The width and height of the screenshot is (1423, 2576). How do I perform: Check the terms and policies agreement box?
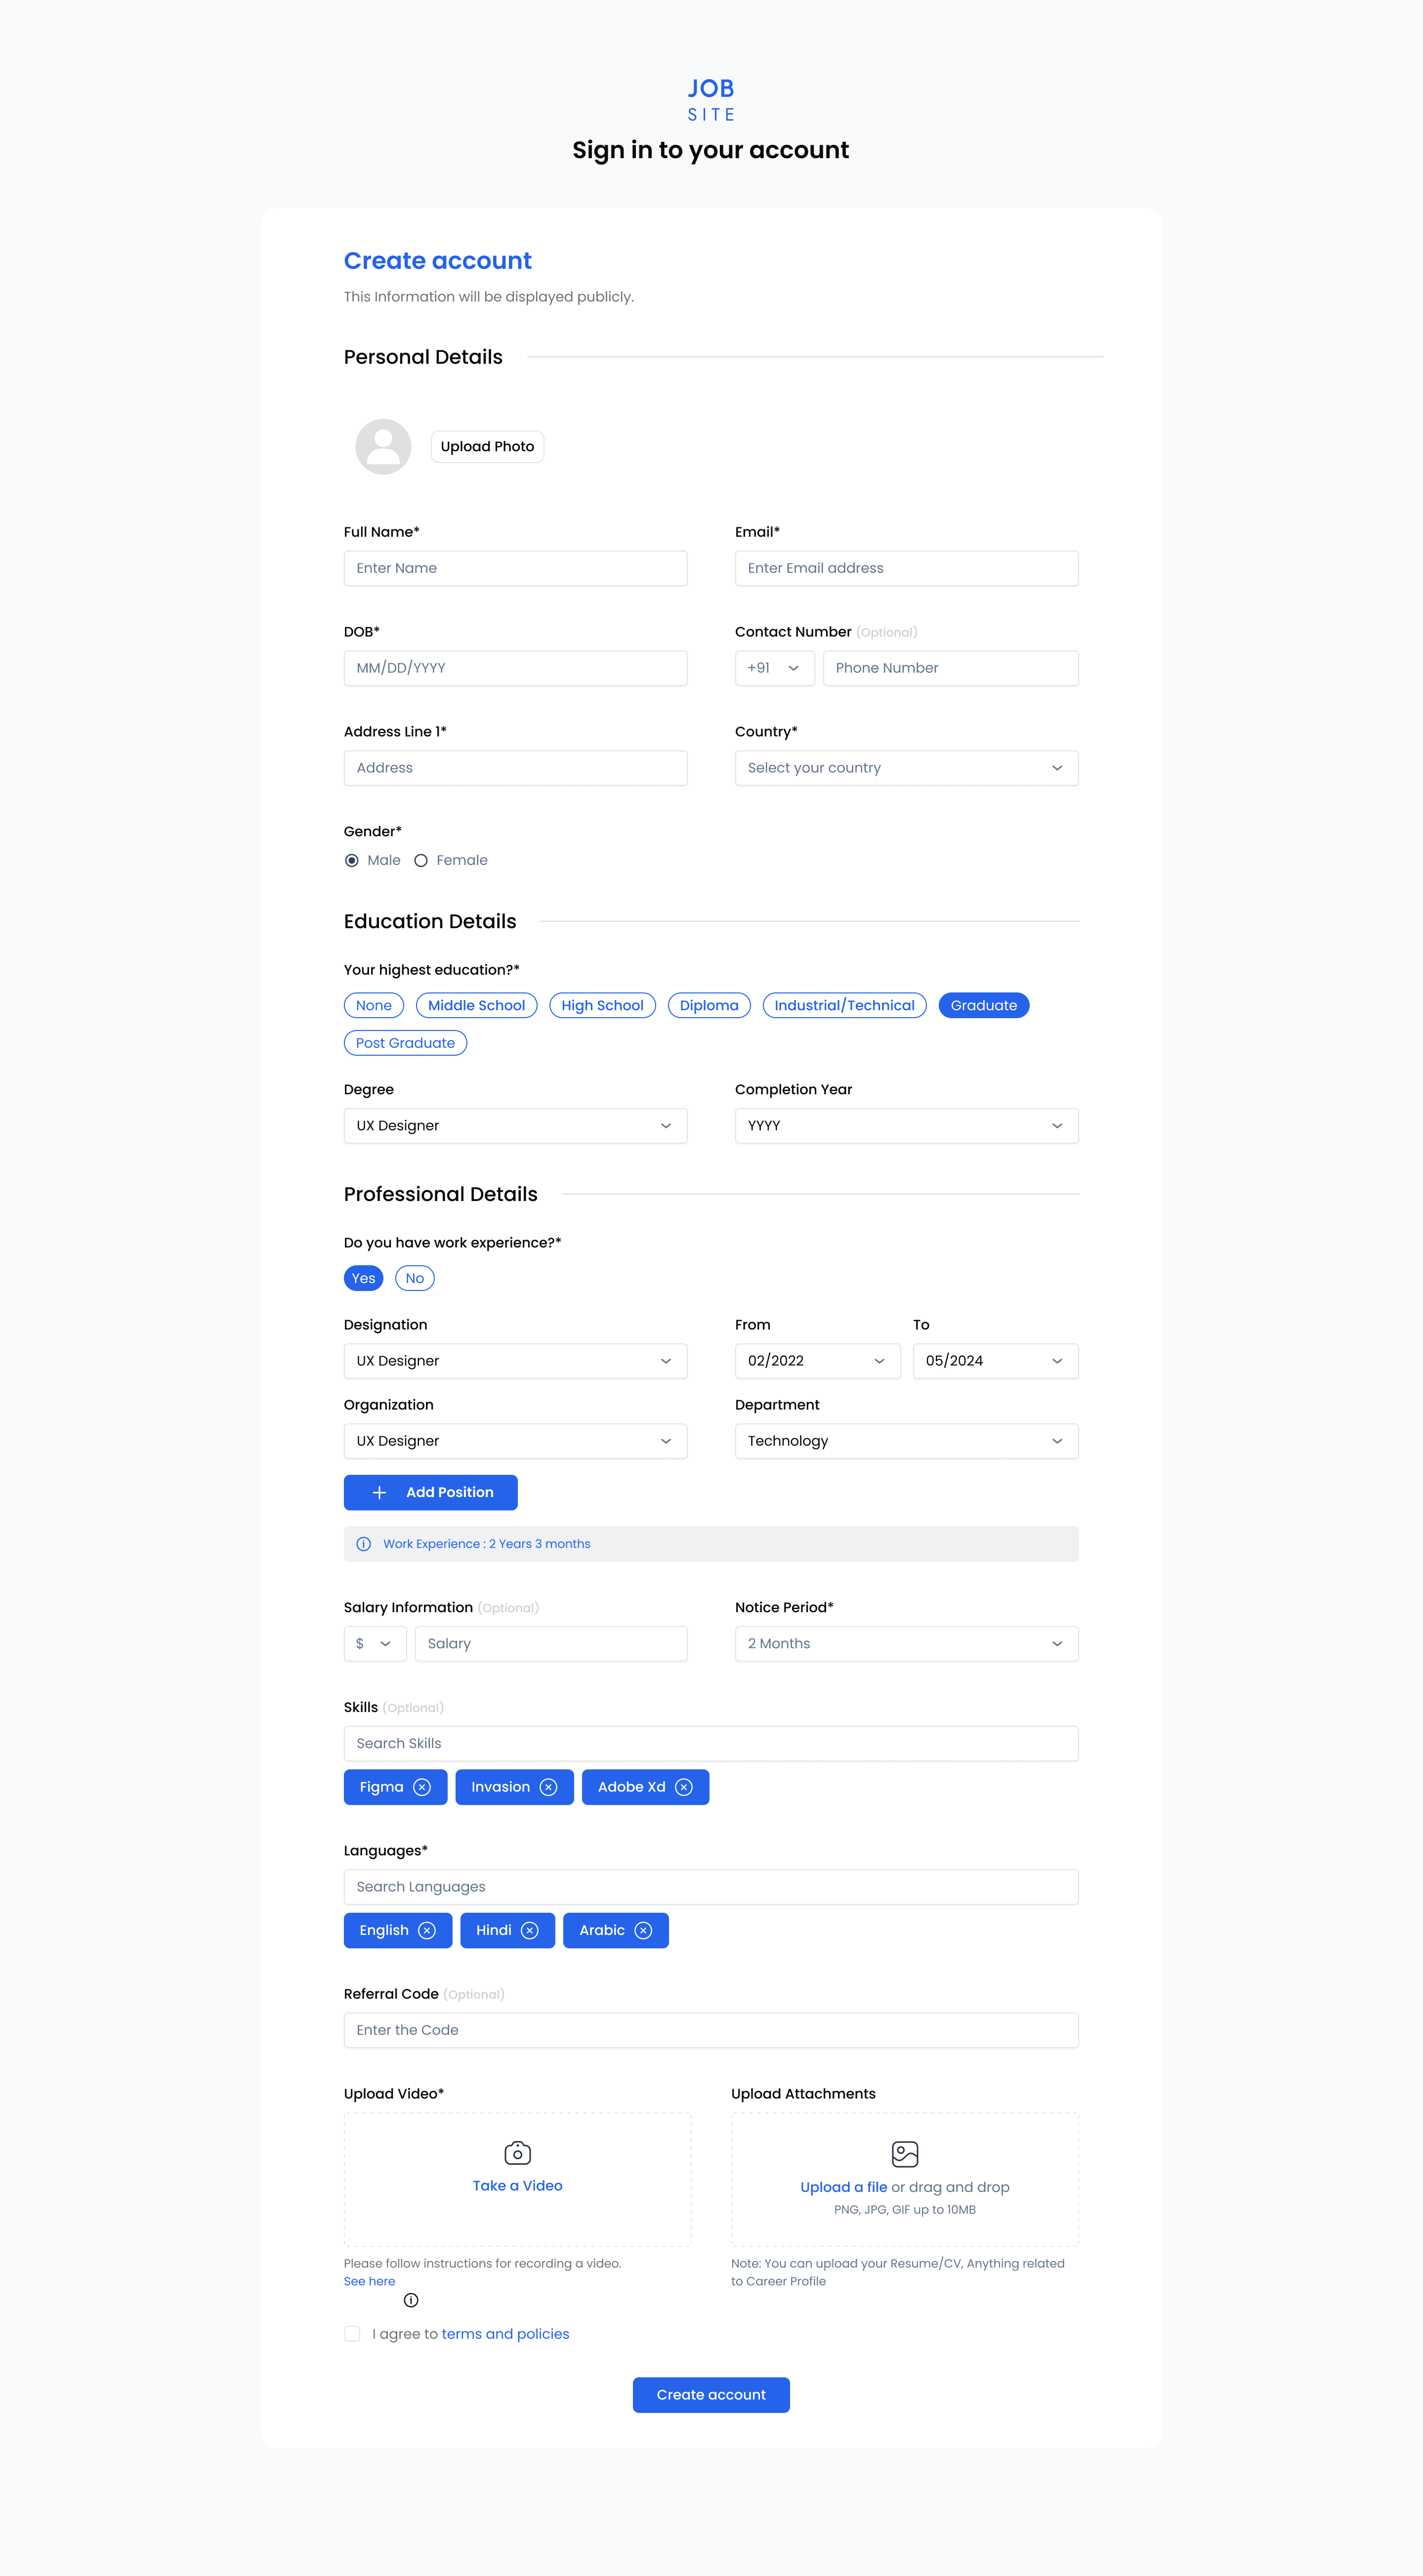pos(352,2334)
